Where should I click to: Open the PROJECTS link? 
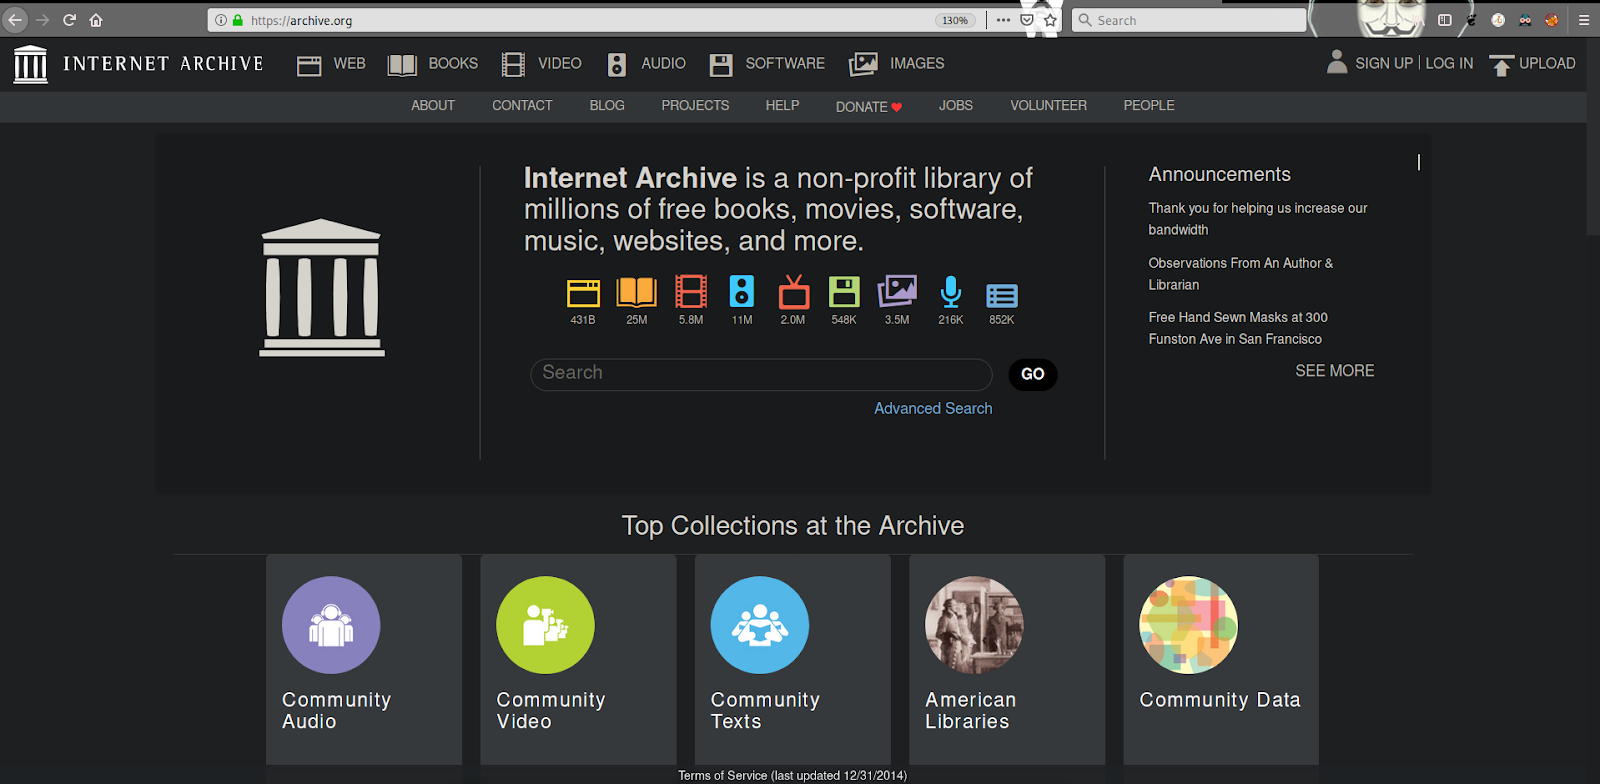(695, 106)
